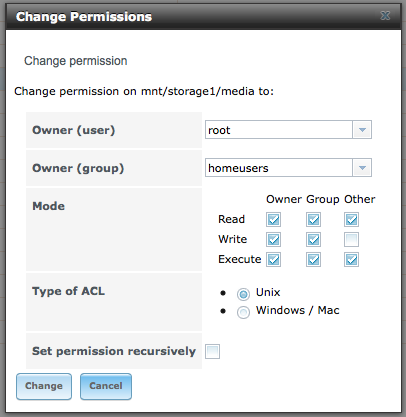Click the Change button

(x=44, y=386)
